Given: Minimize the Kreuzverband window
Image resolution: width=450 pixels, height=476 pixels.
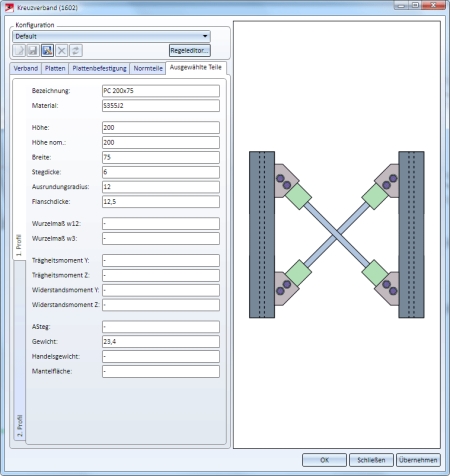Looking at the screenshot, I should tap(402, 5).
